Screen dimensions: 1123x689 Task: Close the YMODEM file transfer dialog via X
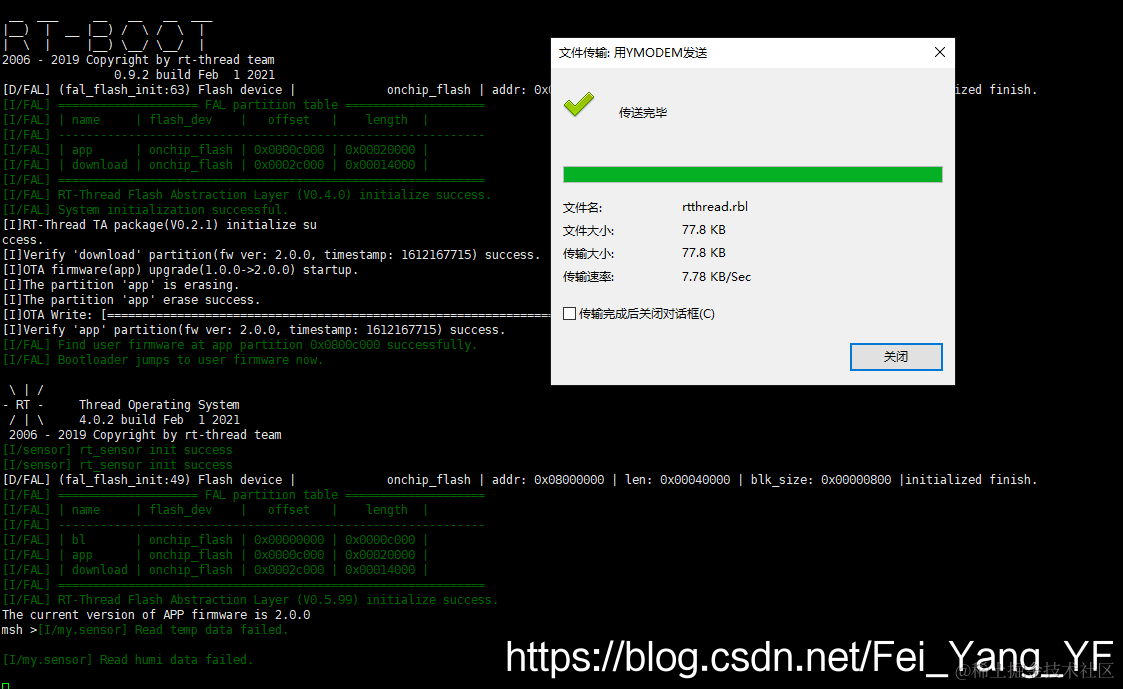pos(940,52)
